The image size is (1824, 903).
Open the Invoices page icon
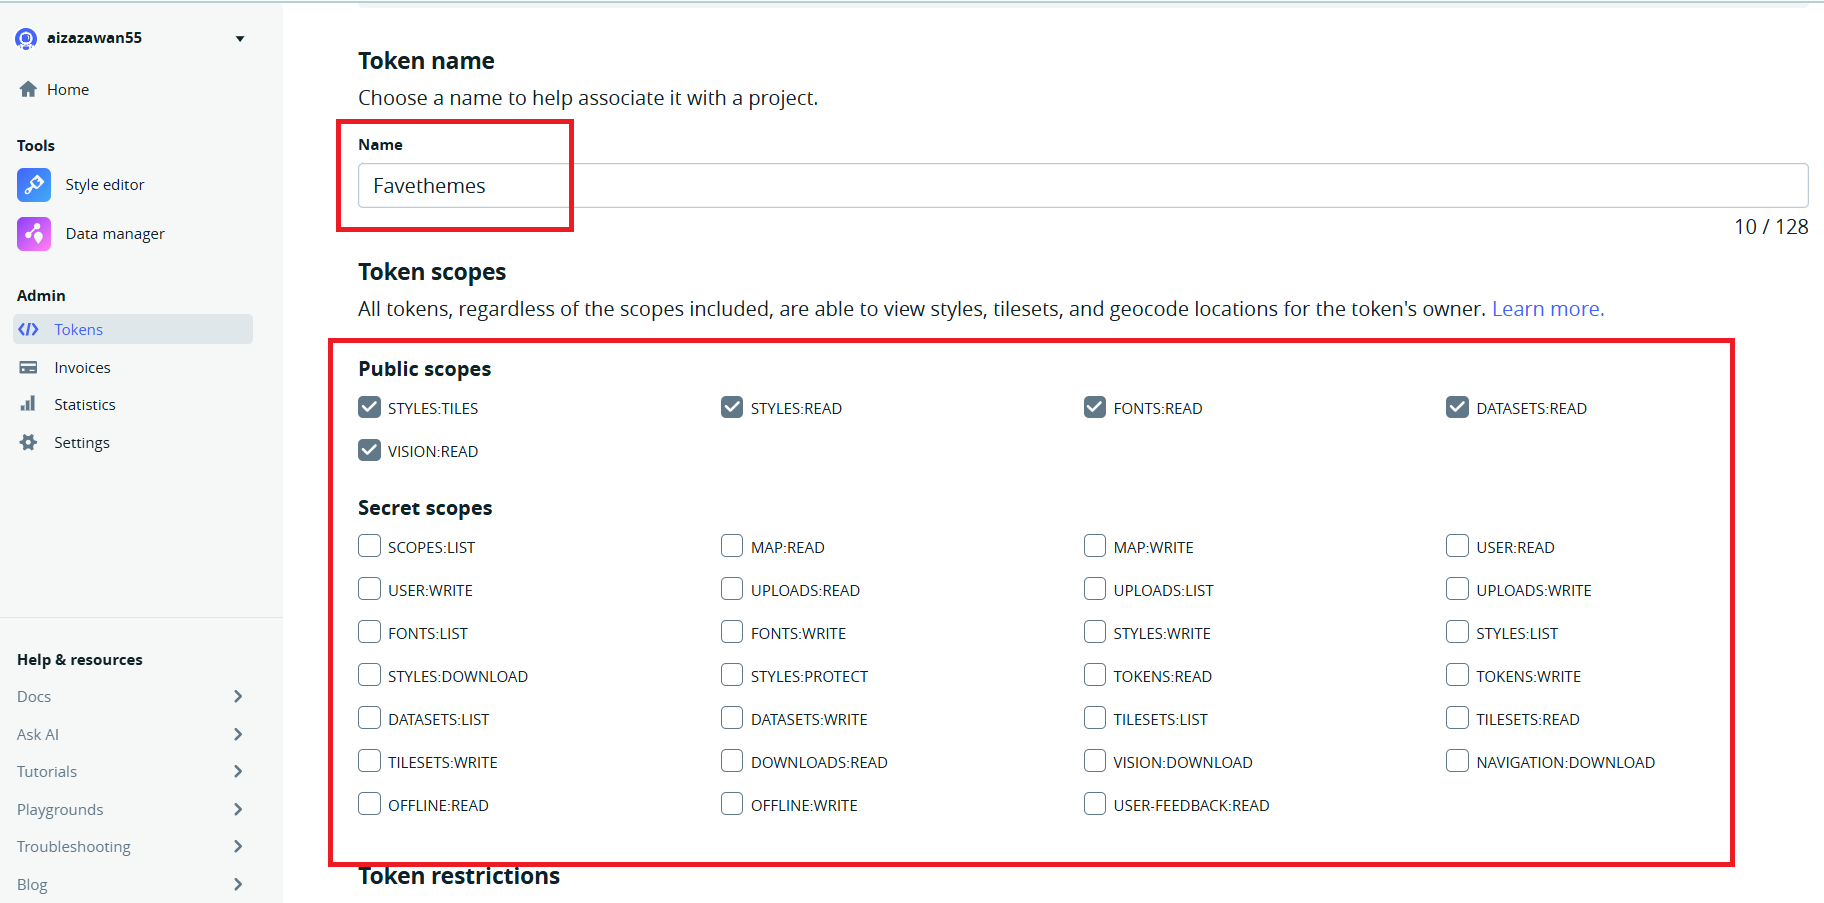coord(29,367)
